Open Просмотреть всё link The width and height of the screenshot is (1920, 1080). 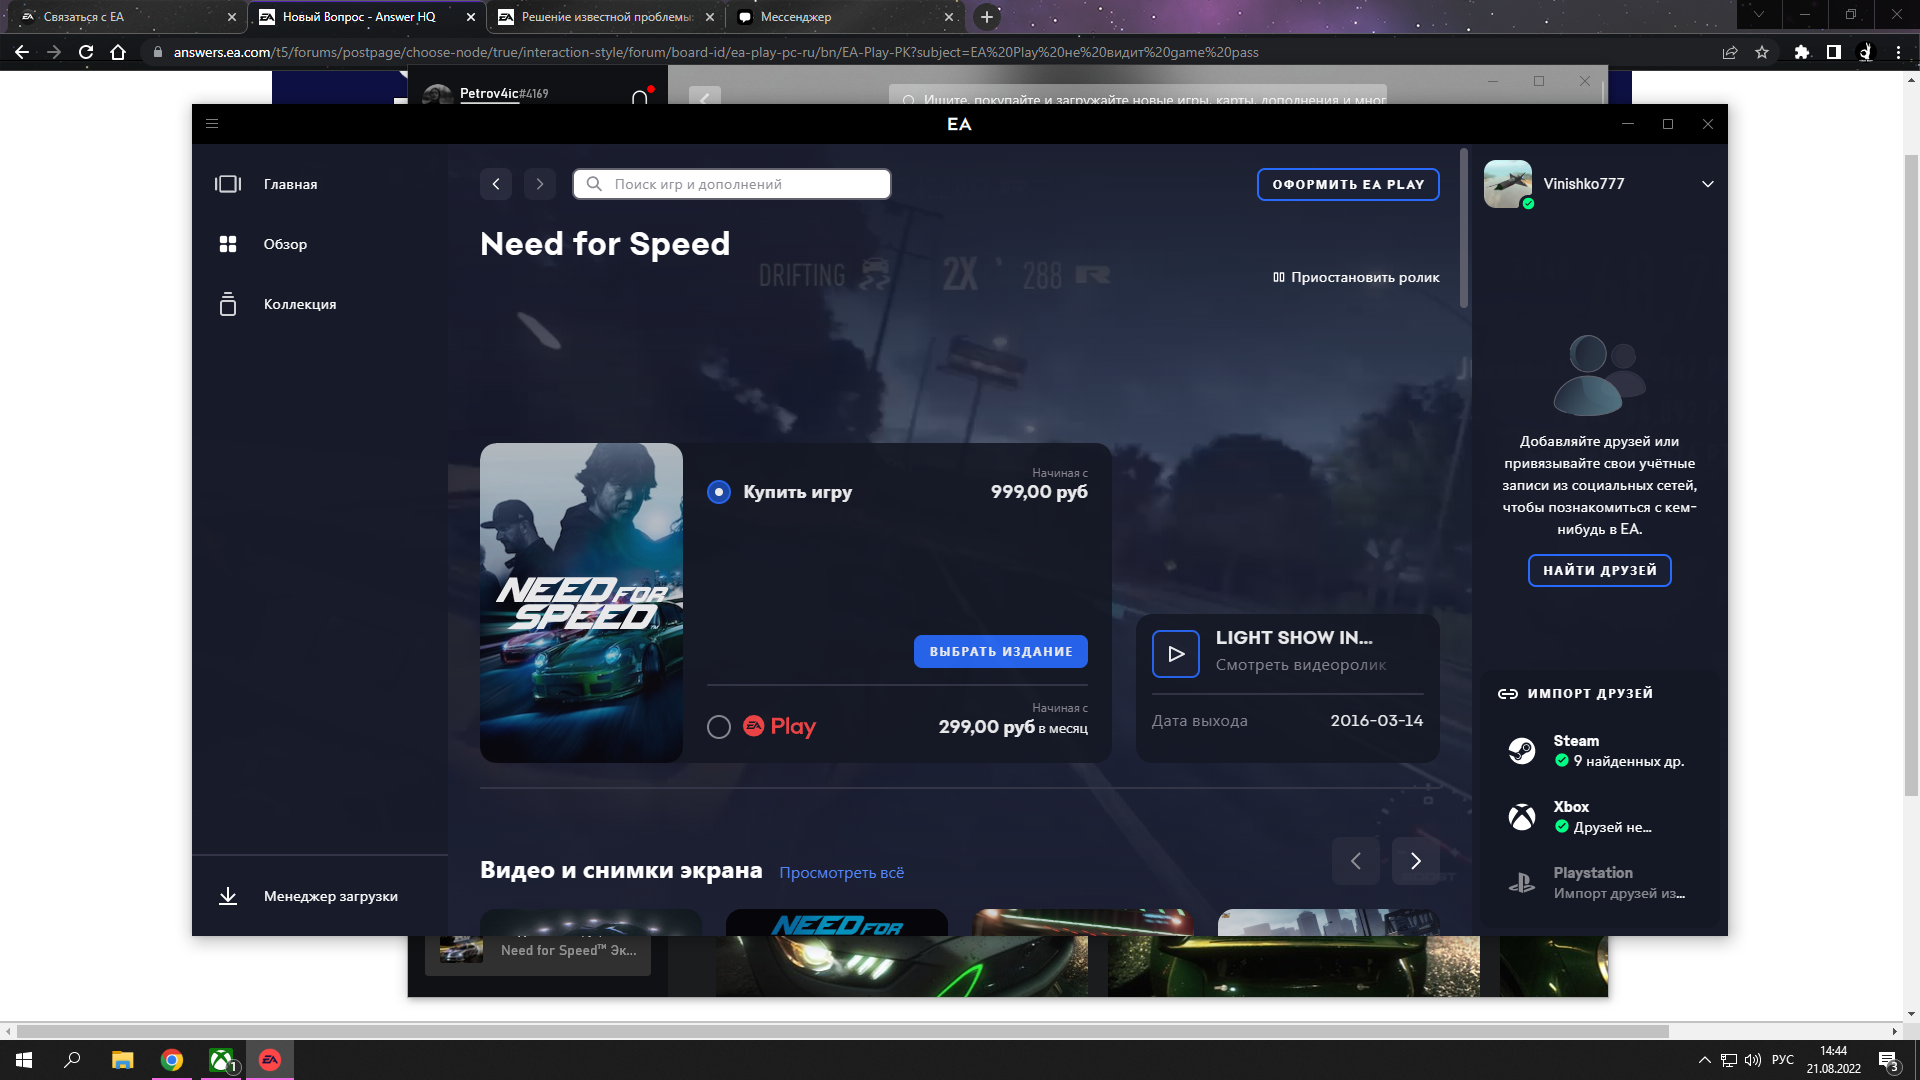pos(841,872)
